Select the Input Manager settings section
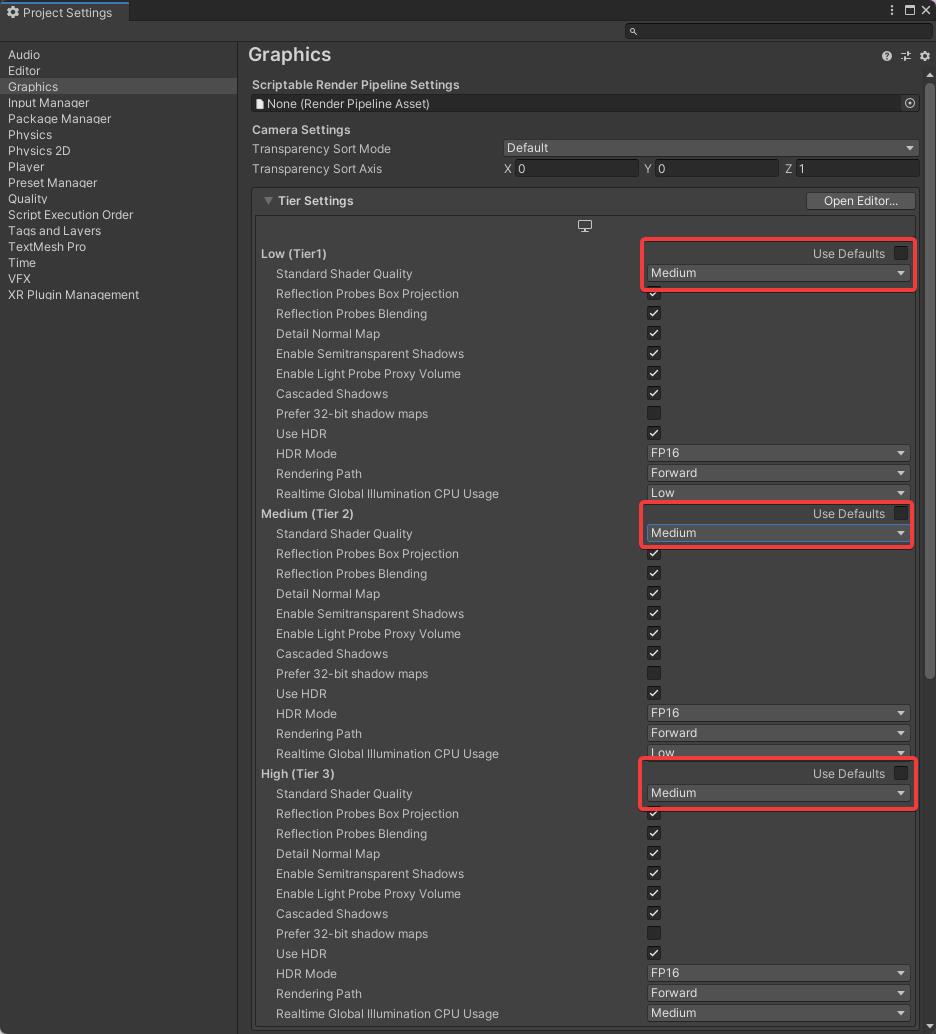This screenshot has height=1034, width=936. coord(48,102)
